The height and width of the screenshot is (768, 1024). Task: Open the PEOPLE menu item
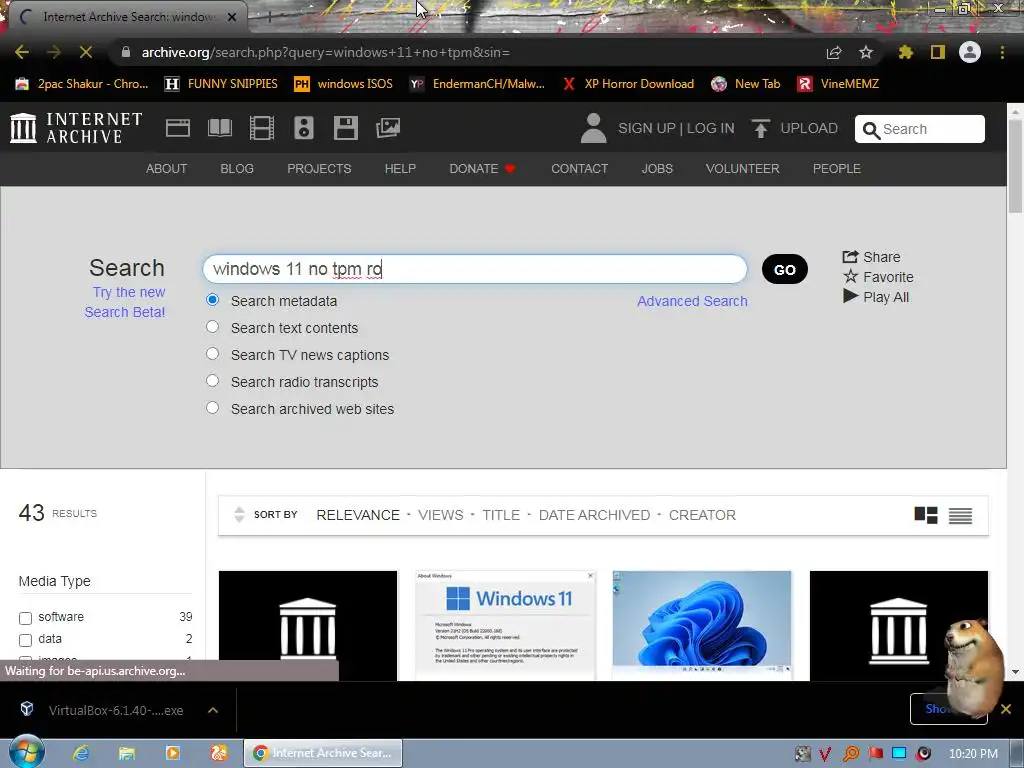[837, 168]
